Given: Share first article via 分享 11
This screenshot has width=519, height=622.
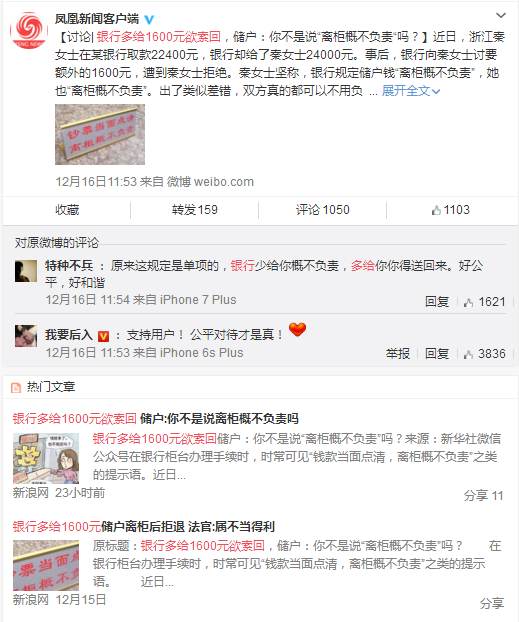Looking at the screenshot, I should click(x=483, y=495).
